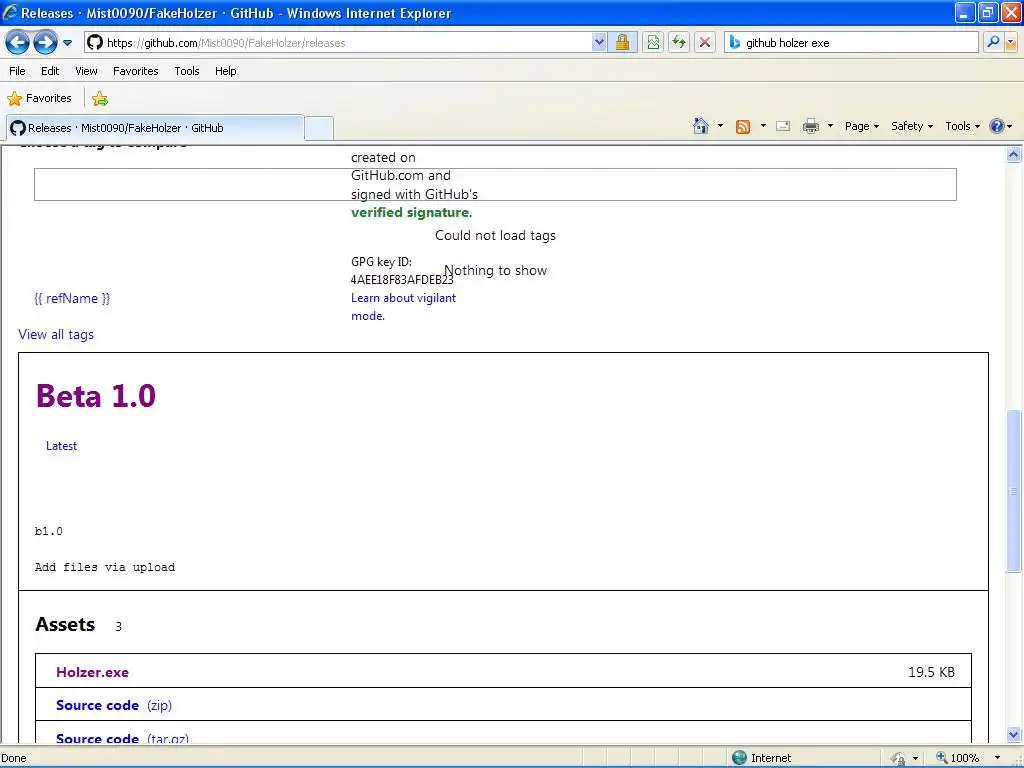1024x768 pixels.
Task: Open the search provider dropdown arrow
Action: click(1011, 43)
